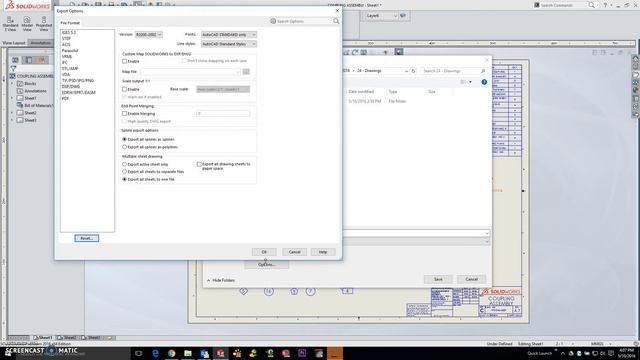Open Google Chrome from the taskbar
The image size is (640, 360).
[x=171, y=353]
